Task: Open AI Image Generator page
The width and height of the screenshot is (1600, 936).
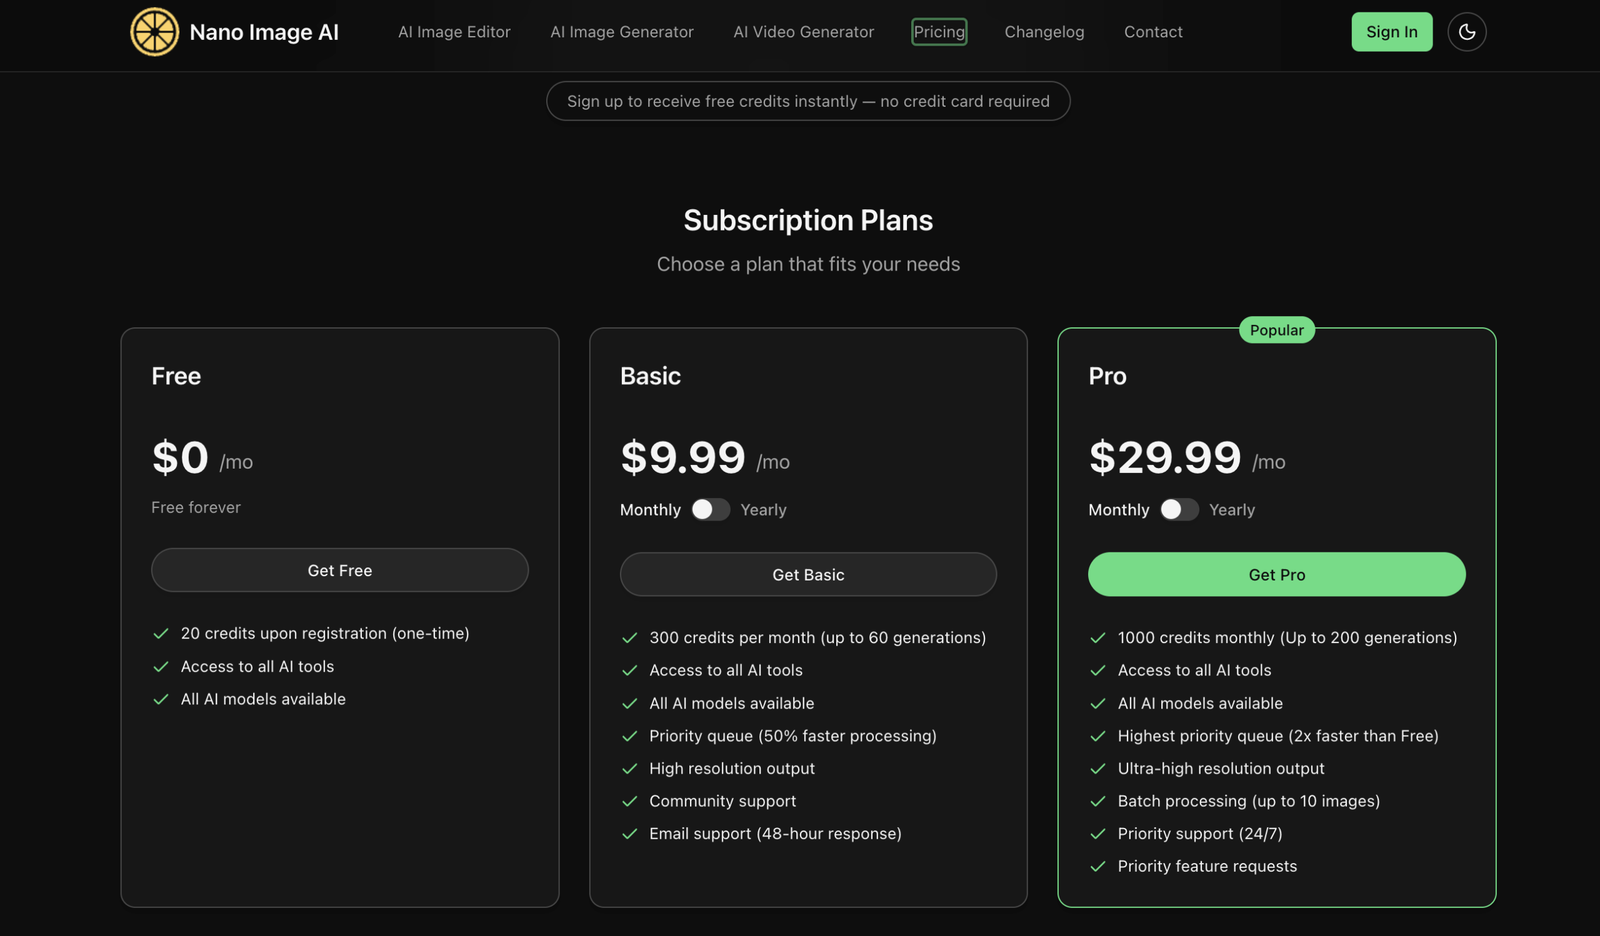Action: point(622,32)
